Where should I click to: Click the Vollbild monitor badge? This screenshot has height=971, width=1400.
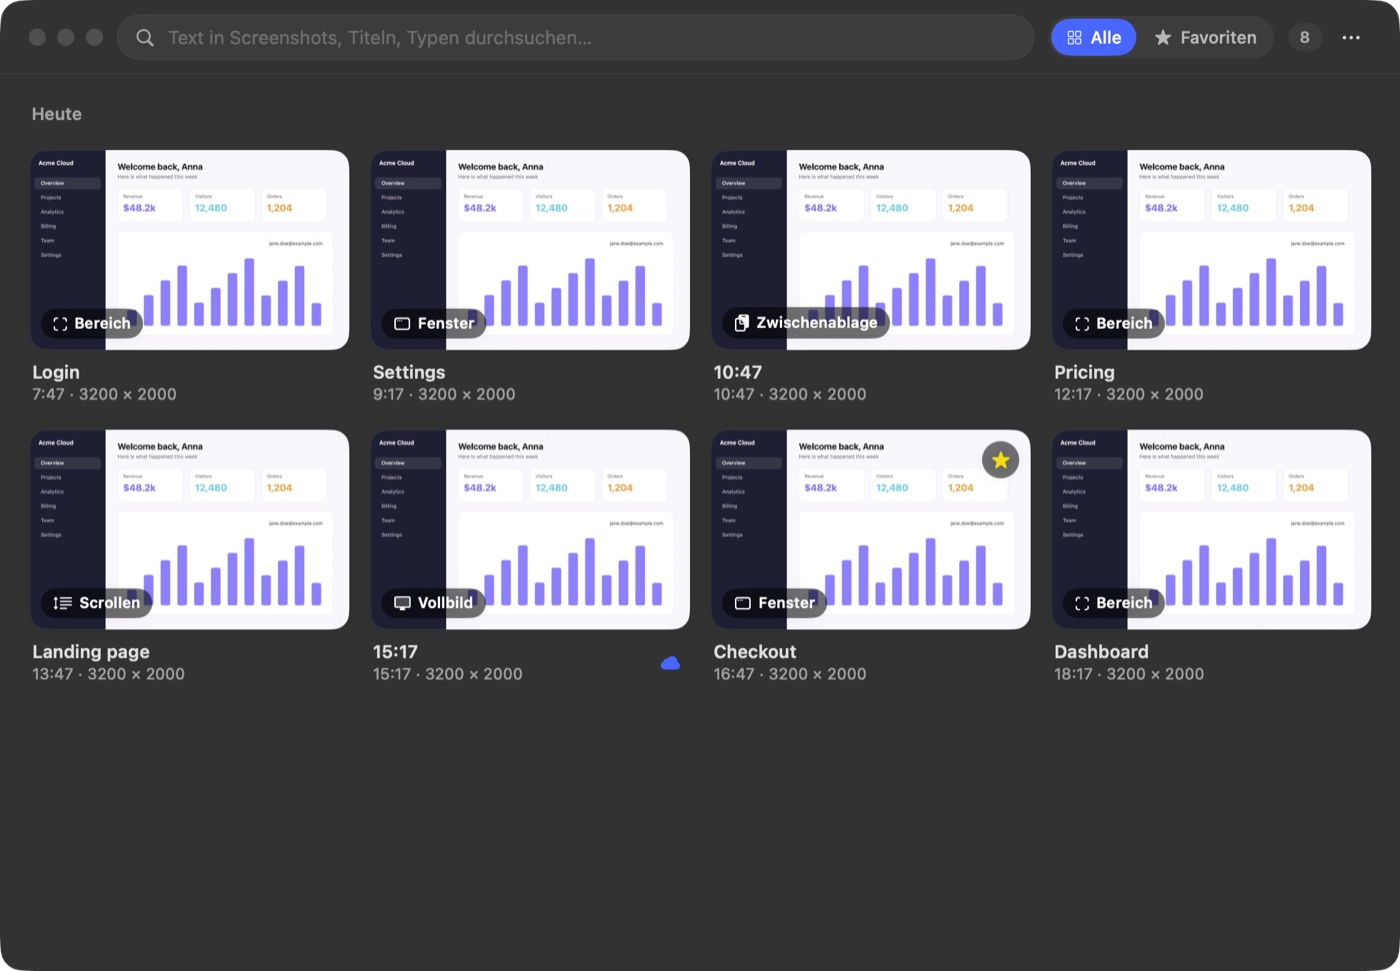433,603
